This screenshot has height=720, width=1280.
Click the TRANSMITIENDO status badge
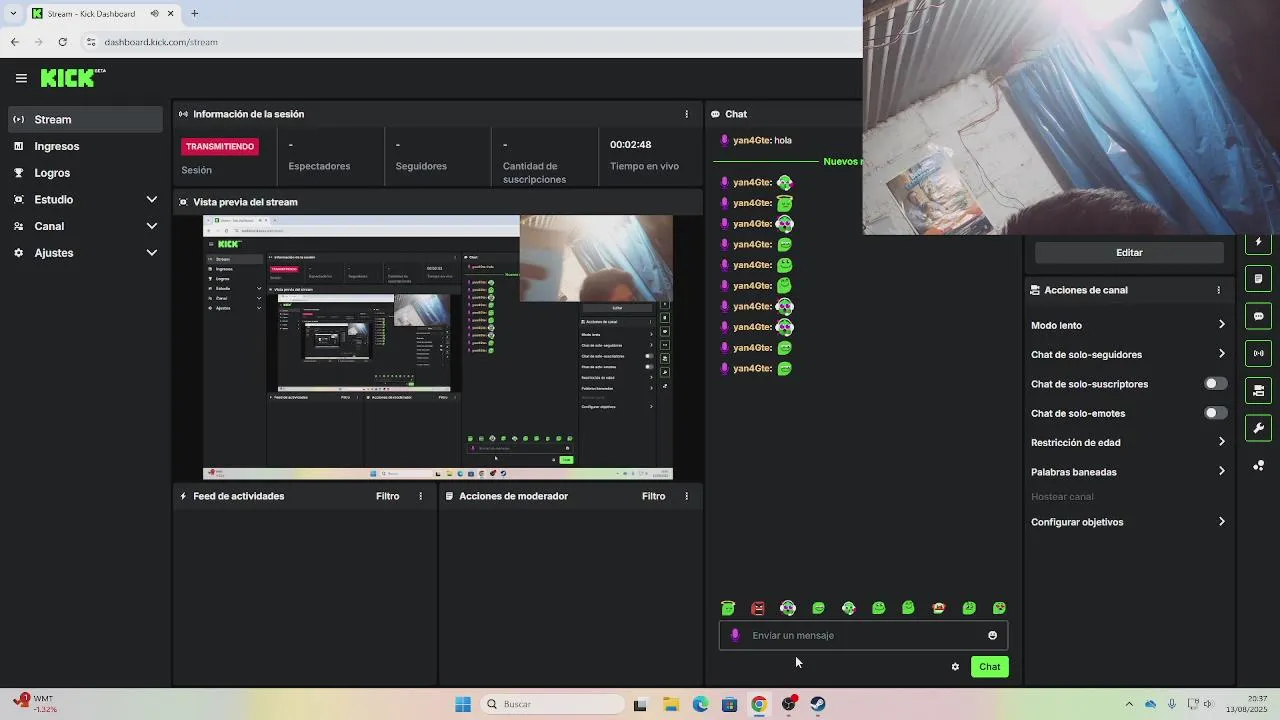220,146
